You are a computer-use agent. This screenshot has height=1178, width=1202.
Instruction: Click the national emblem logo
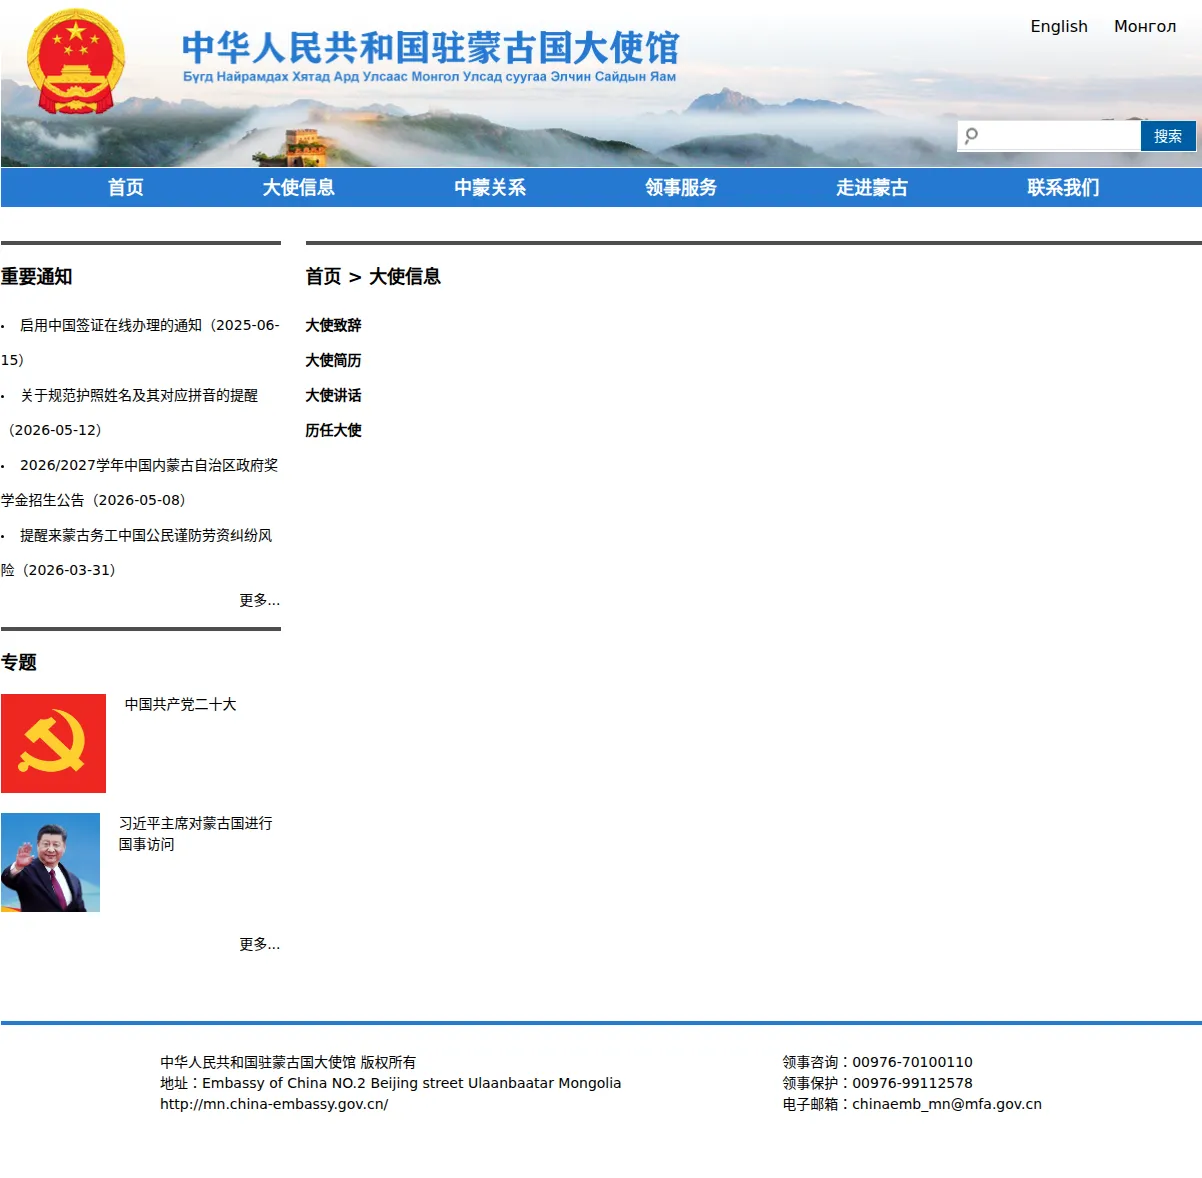click(76, 62)
